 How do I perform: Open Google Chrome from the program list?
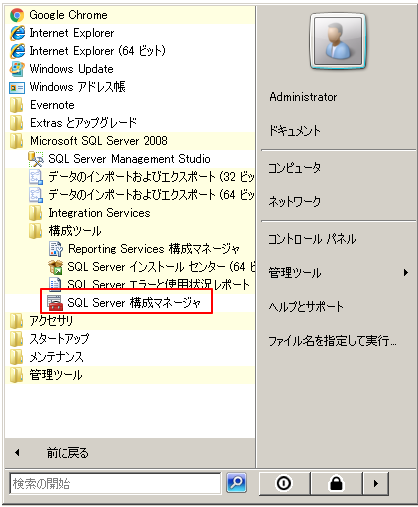pyautogui.click(x=130, y=15)
